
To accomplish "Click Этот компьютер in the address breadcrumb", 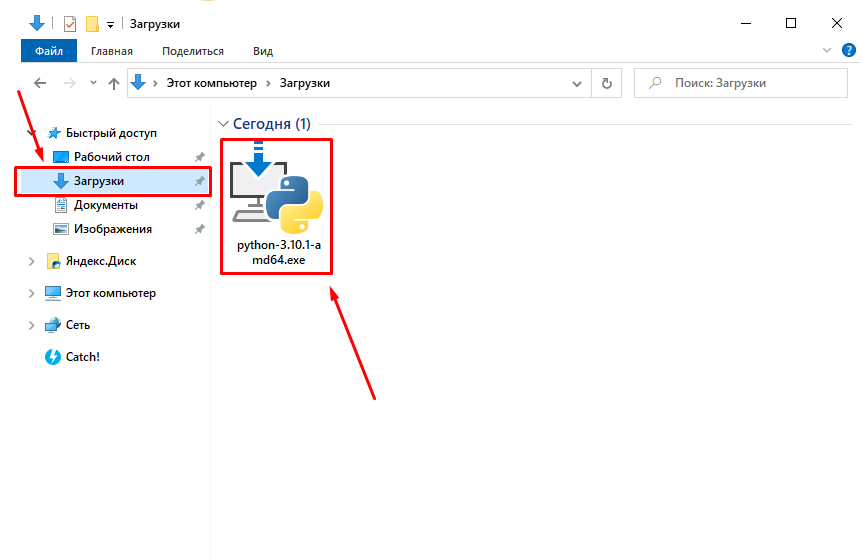I will [x=212, y=83].
